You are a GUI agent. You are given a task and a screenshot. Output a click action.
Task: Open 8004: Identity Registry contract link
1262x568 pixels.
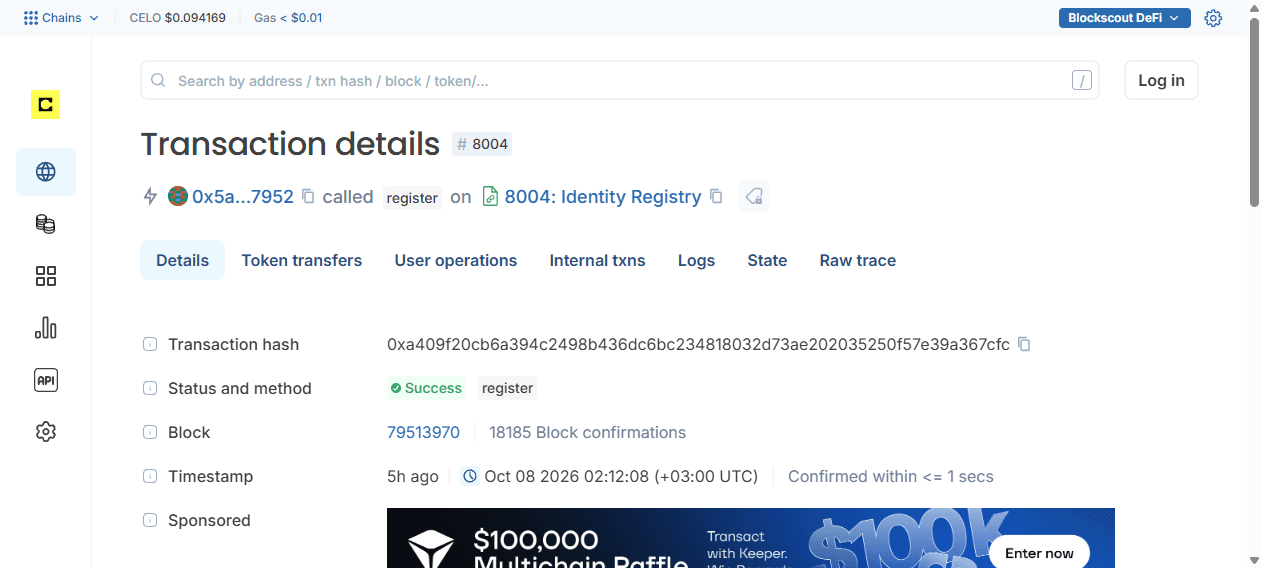(x=603, y=197)
